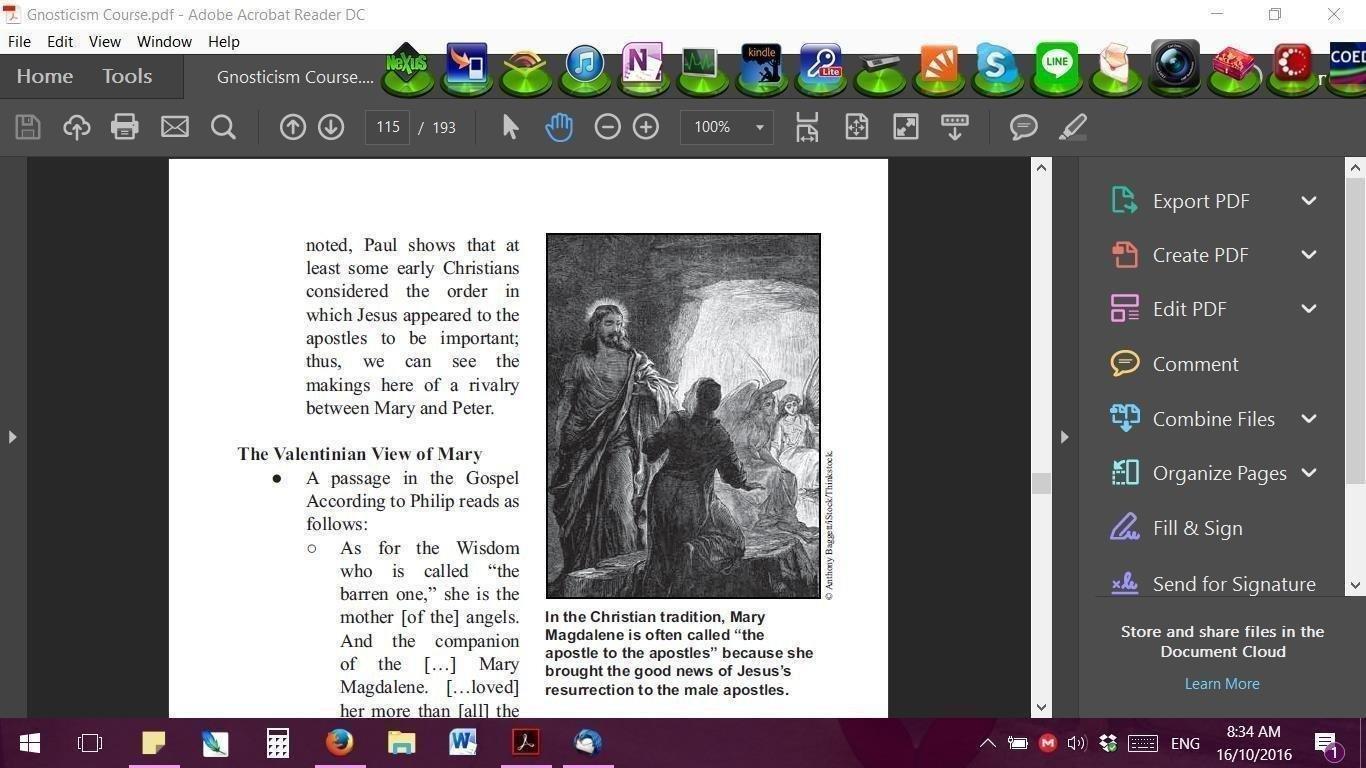Click the zoom in plus icon
This screenshot has height=768, width=1366.
pyautogui.click(x=646, y=127)
